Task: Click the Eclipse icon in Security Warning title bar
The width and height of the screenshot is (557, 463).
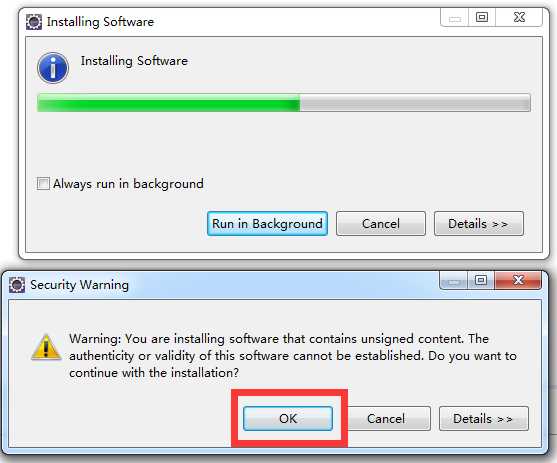Action: pos(17,285)
